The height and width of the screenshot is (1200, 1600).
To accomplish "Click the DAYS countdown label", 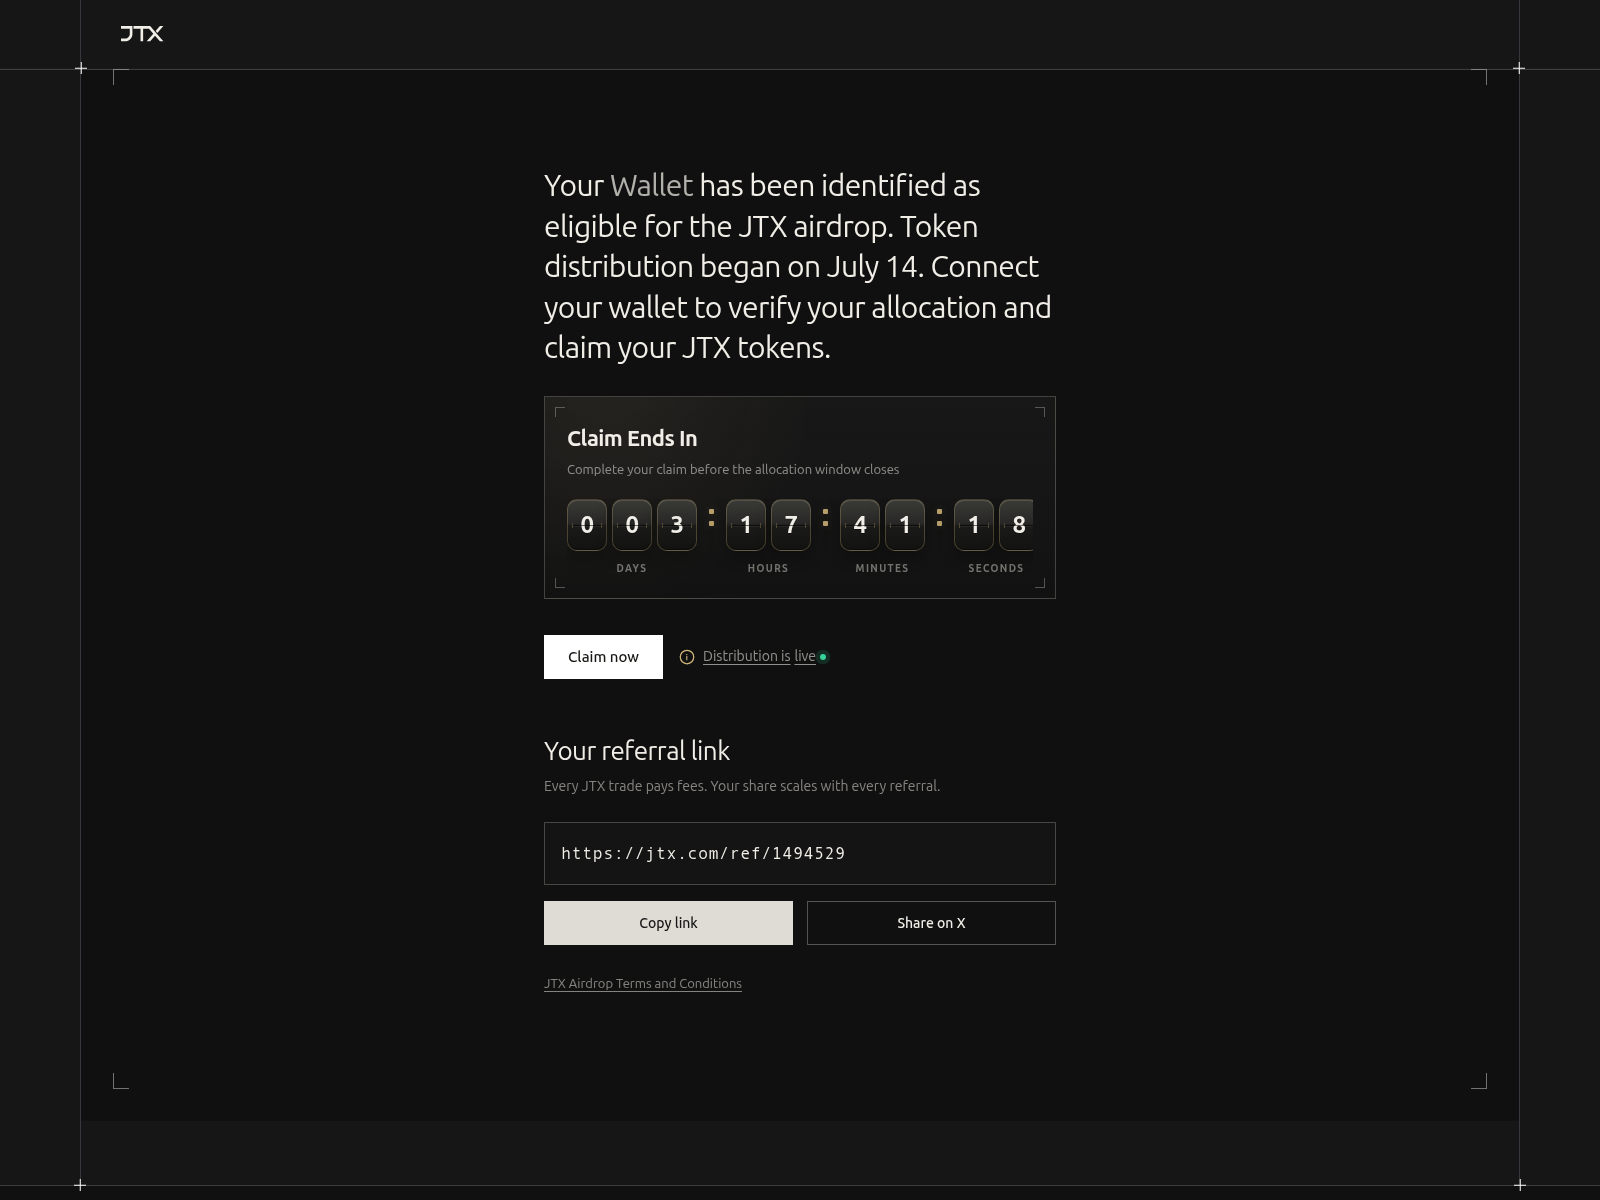I will [x=631, y=568].
